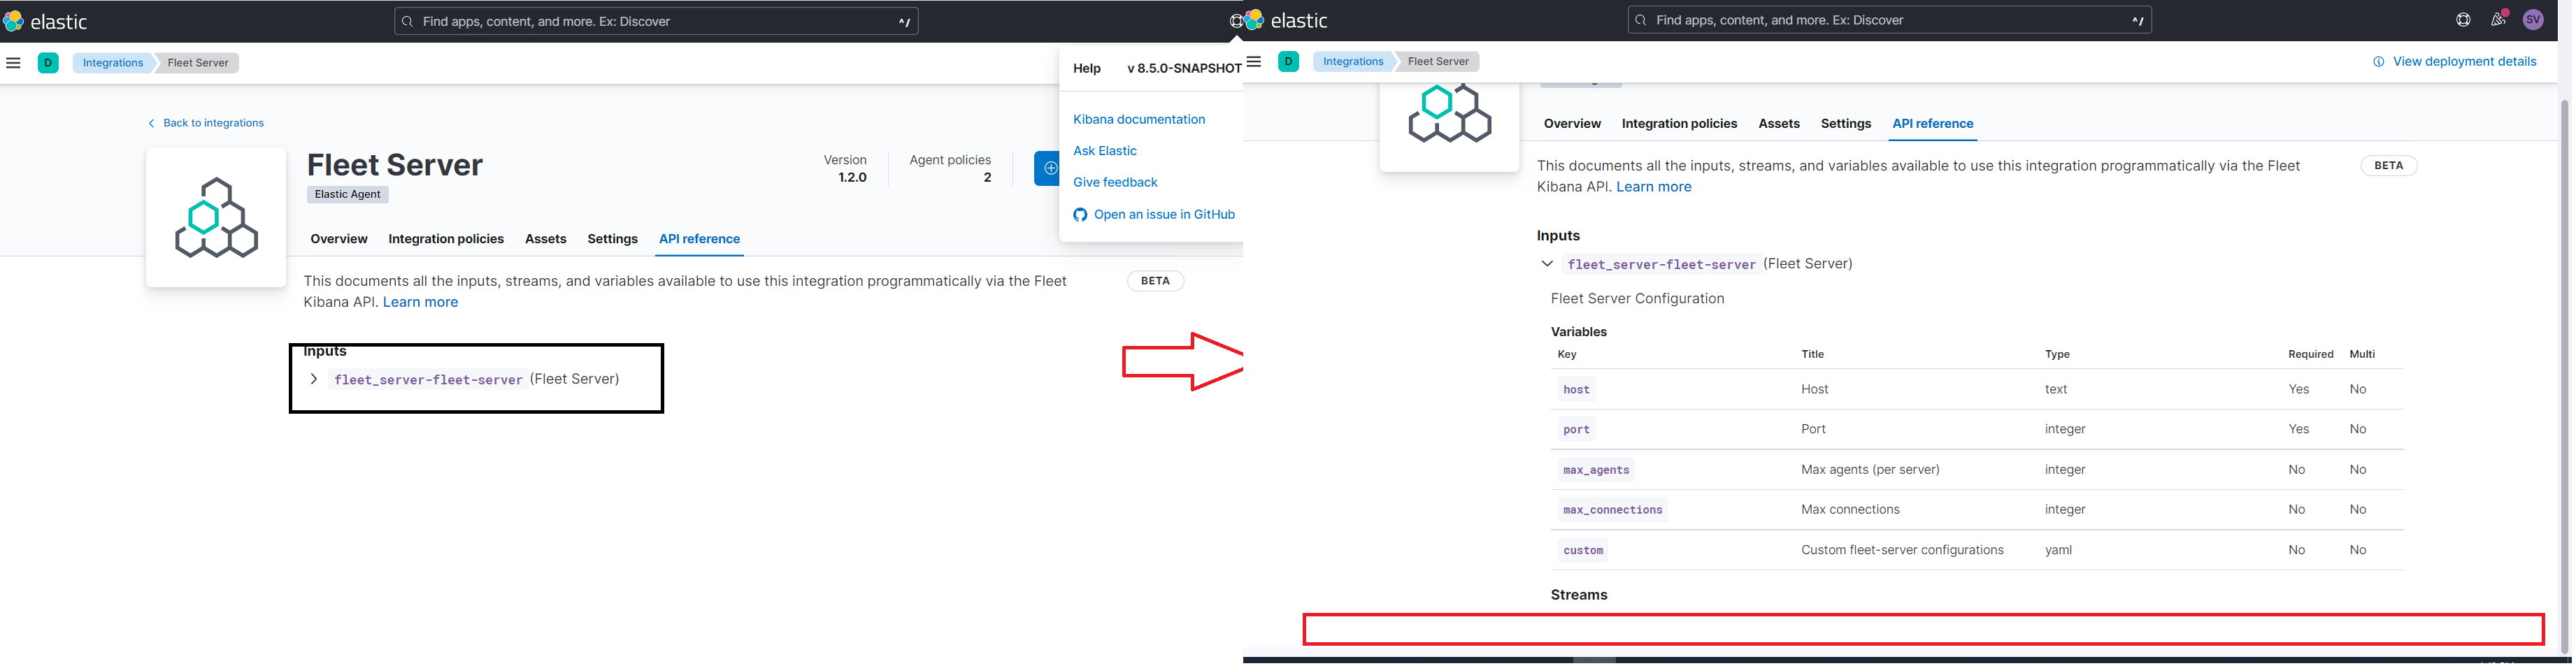Click the GitHub icon in the Help menu
The width and height of the screenshot is (2576, 666).
coord(1080,214)
